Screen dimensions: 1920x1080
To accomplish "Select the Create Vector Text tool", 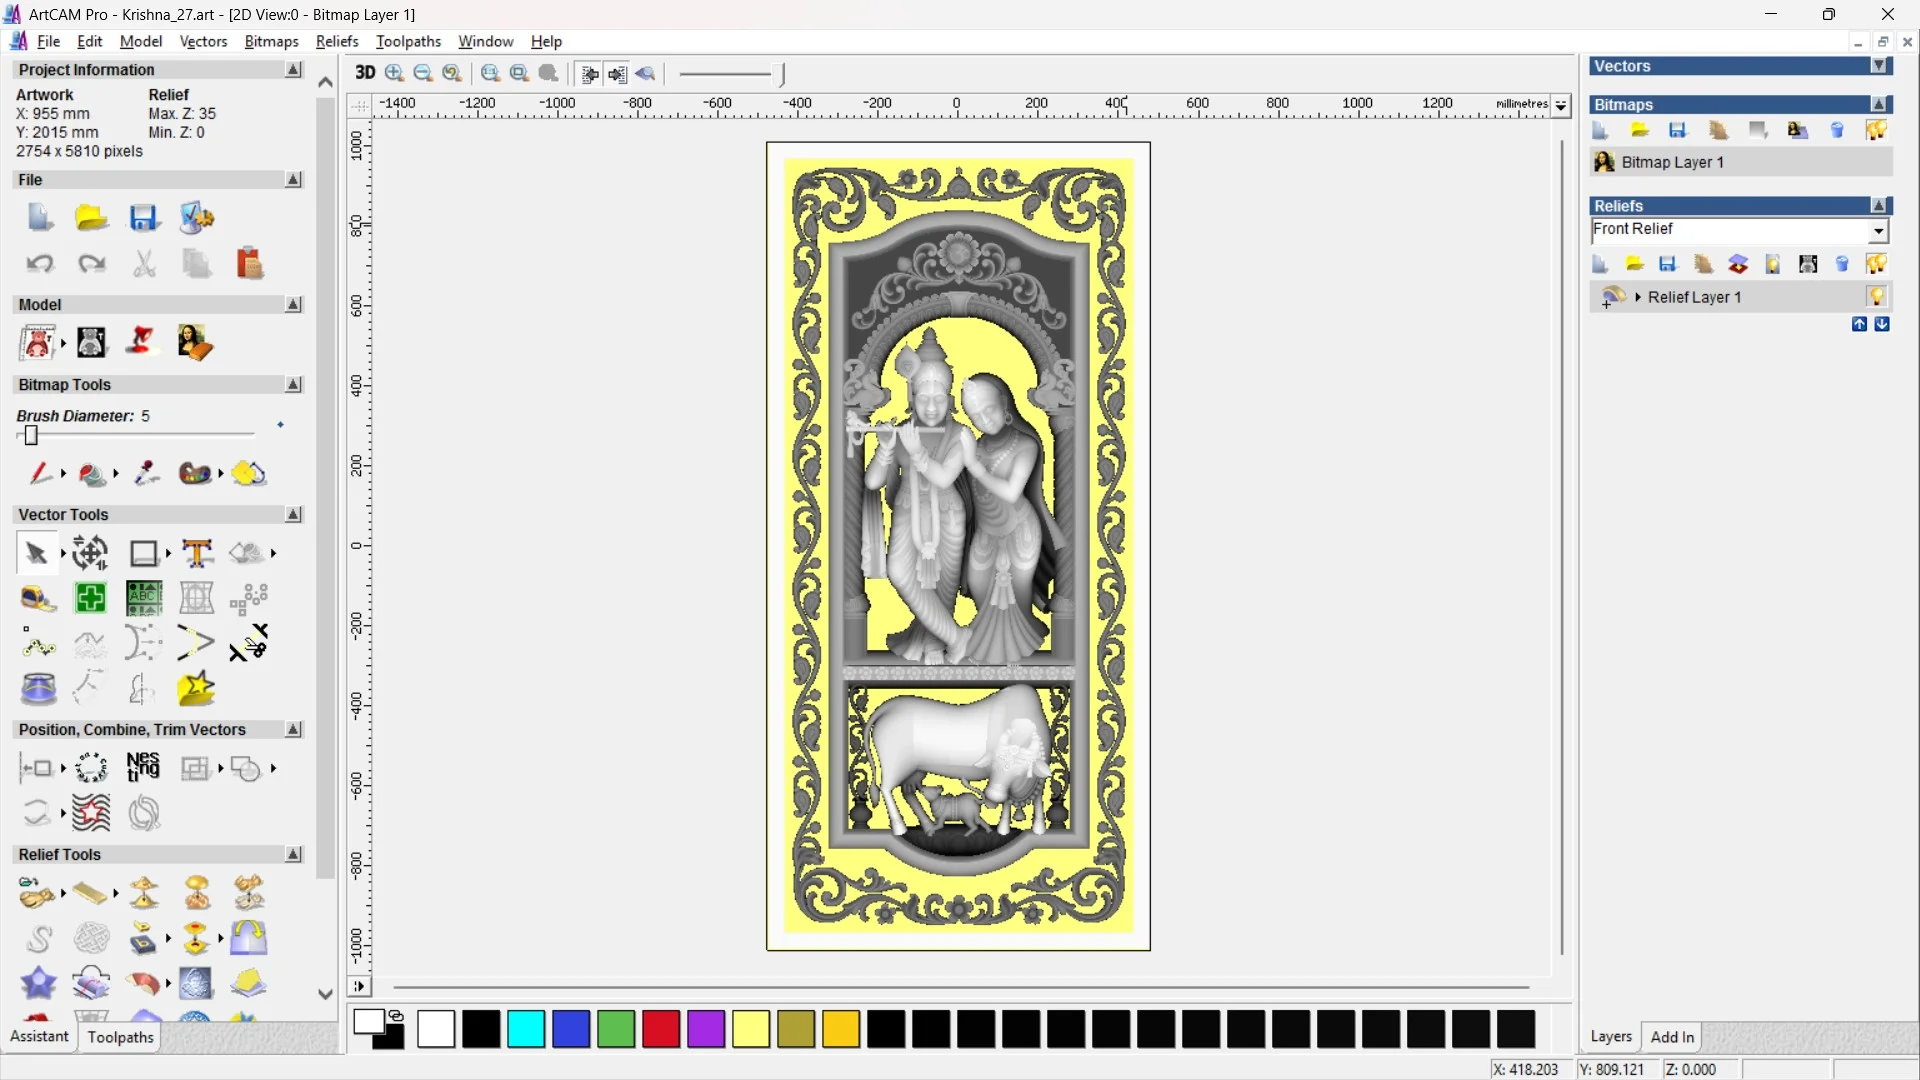I will pos(197,553).
